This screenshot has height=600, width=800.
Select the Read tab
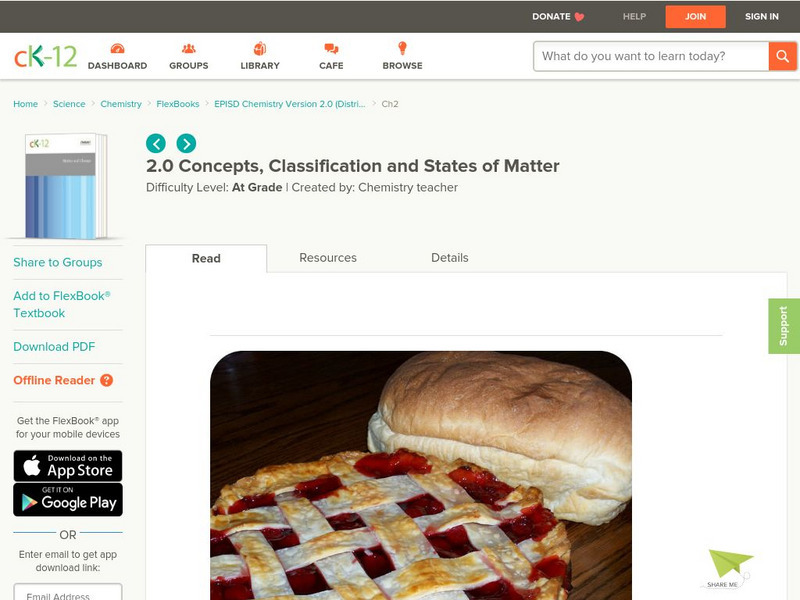click(206, 258)
